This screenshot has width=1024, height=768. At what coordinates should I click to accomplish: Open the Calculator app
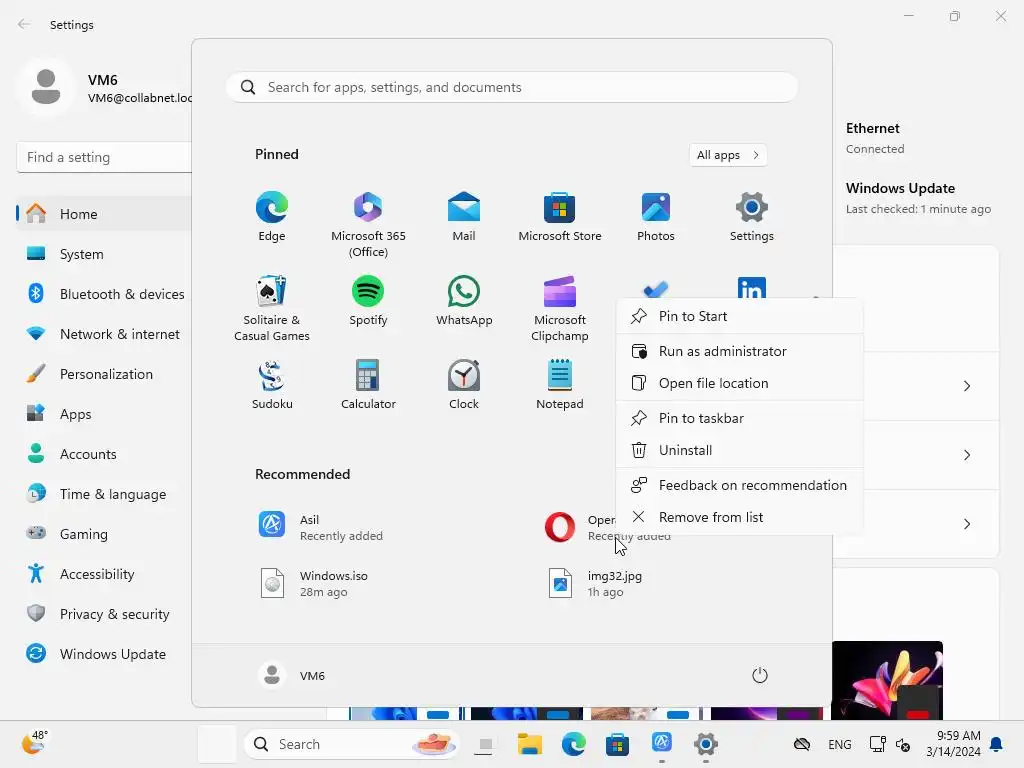point(368,385)
